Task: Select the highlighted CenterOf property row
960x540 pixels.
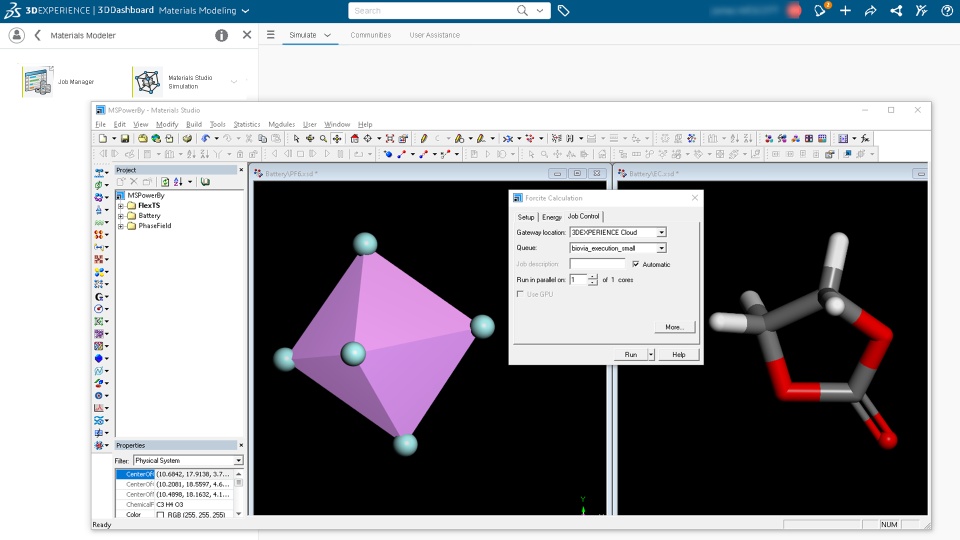Action: tap(176, 474)
